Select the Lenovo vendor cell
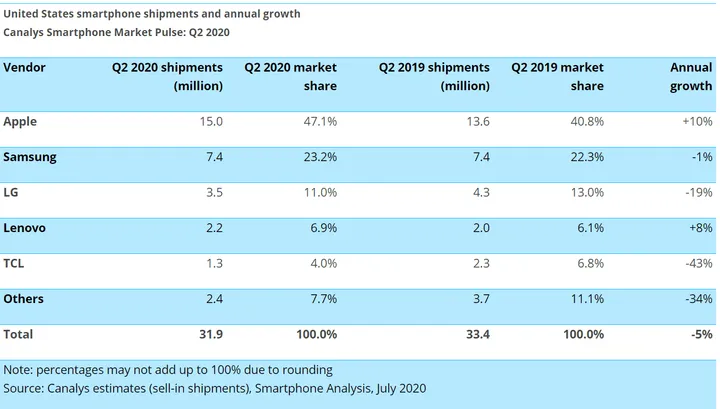 pos(24,228)
